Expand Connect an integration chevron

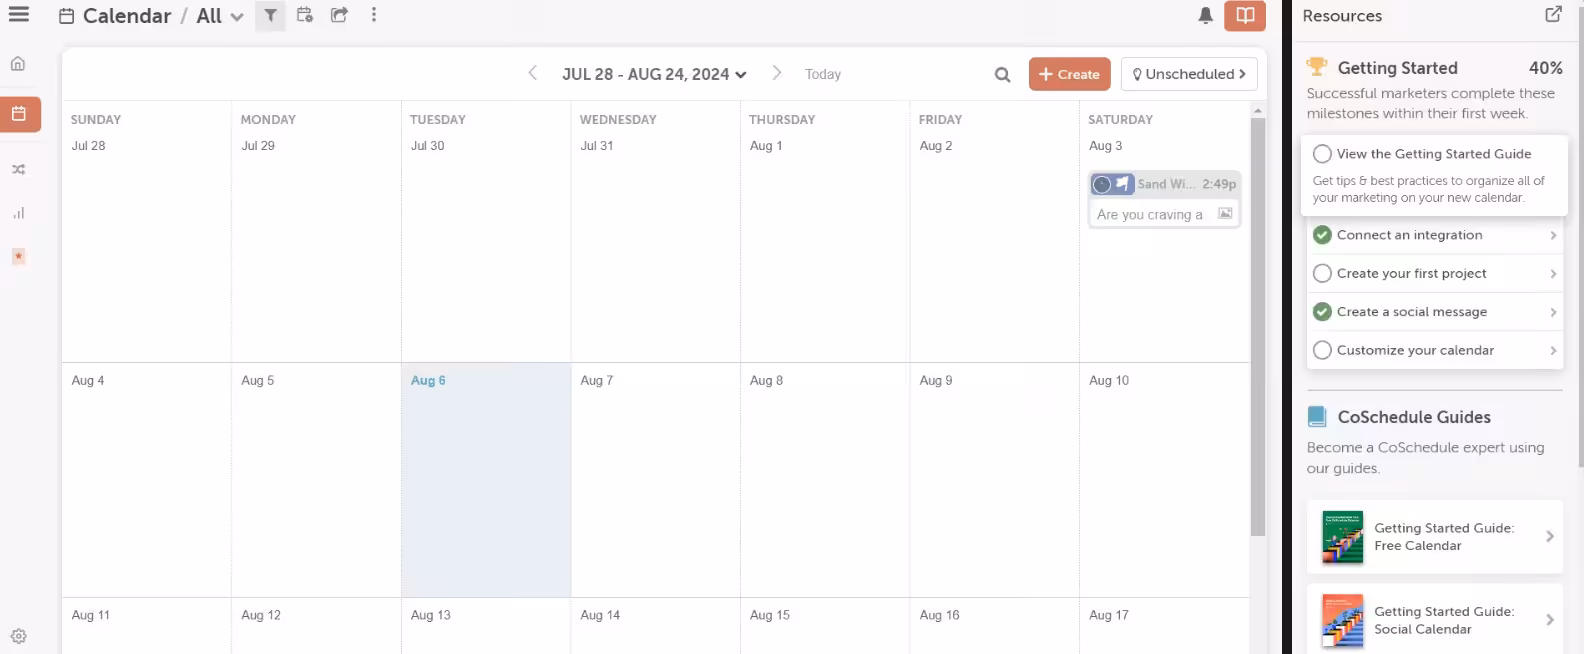click(1553, 235)
